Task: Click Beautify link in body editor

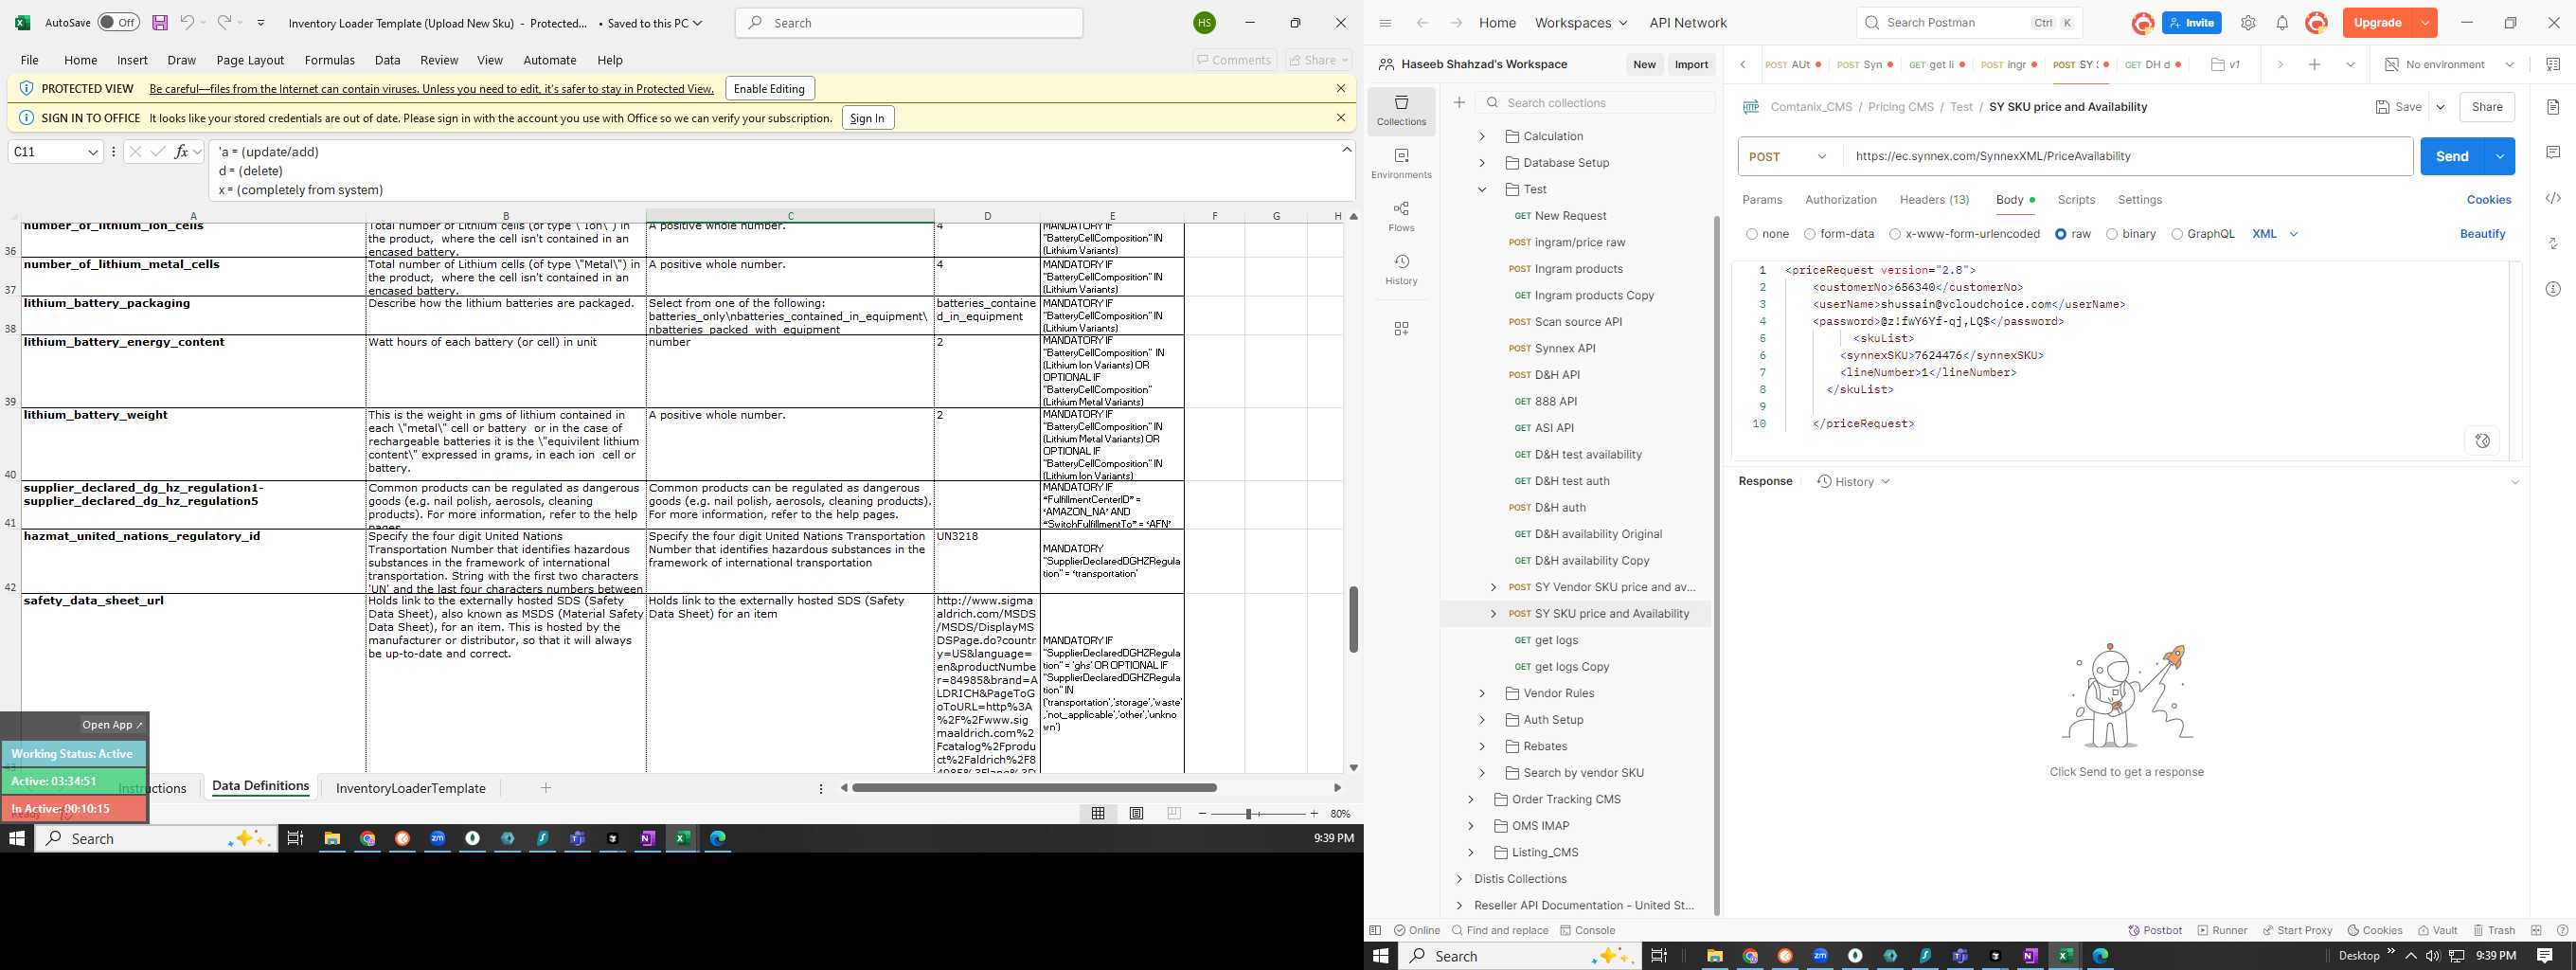Action: (2482, 234)
